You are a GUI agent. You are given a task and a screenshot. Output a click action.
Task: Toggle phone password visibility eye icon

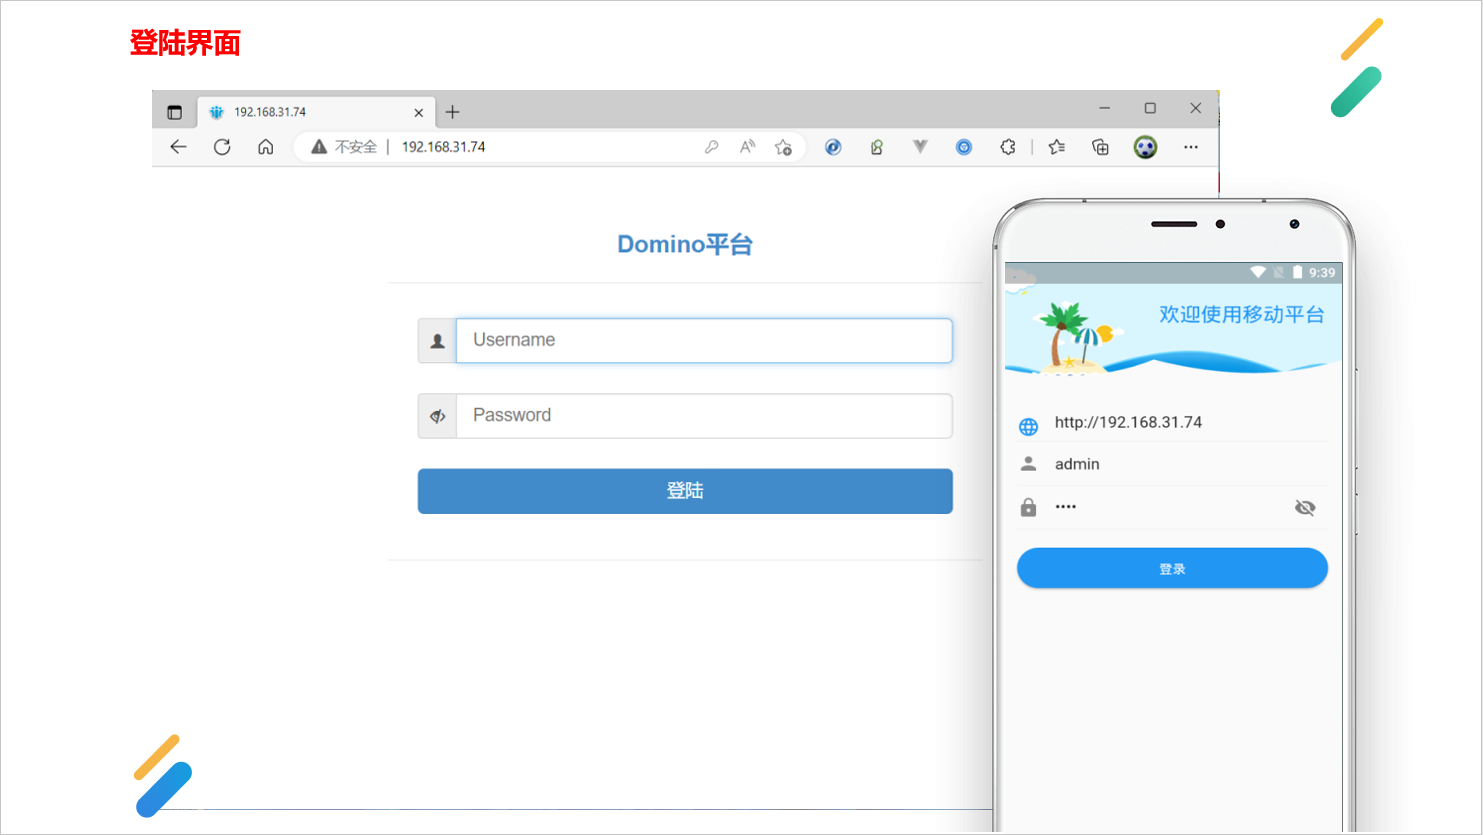(1305, 508)
